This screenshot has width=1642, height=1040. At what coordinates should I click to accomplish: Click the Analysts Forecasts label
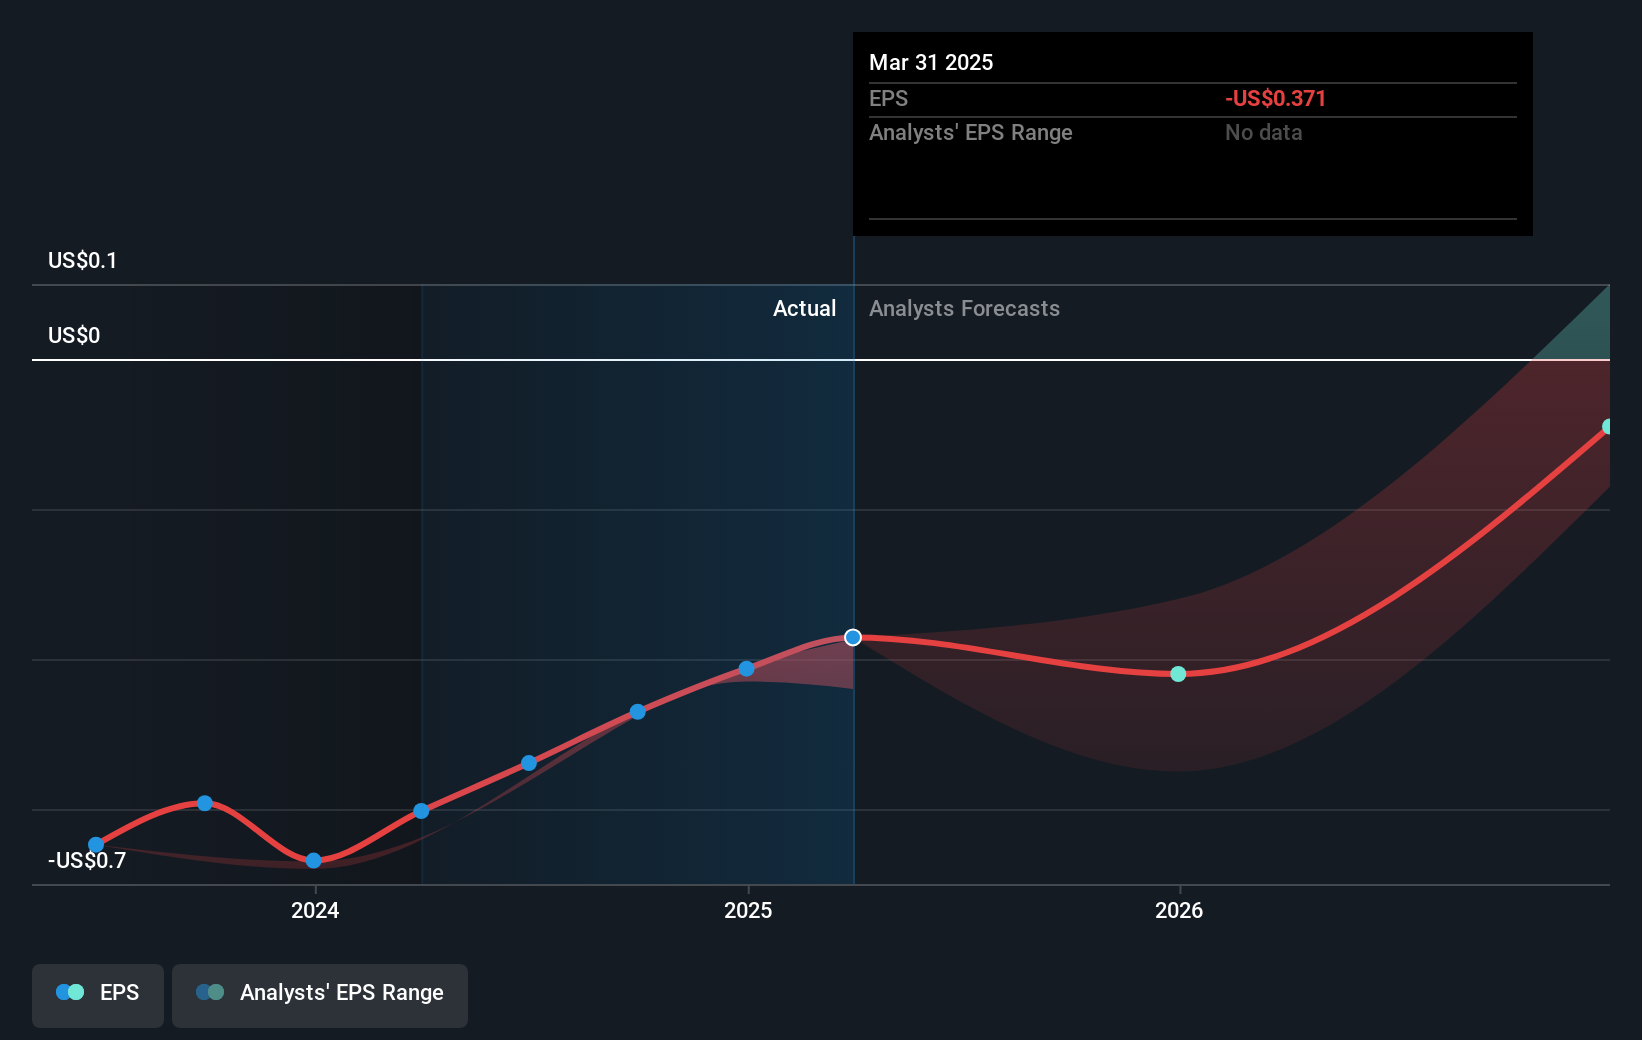click(x=964, y=309)
